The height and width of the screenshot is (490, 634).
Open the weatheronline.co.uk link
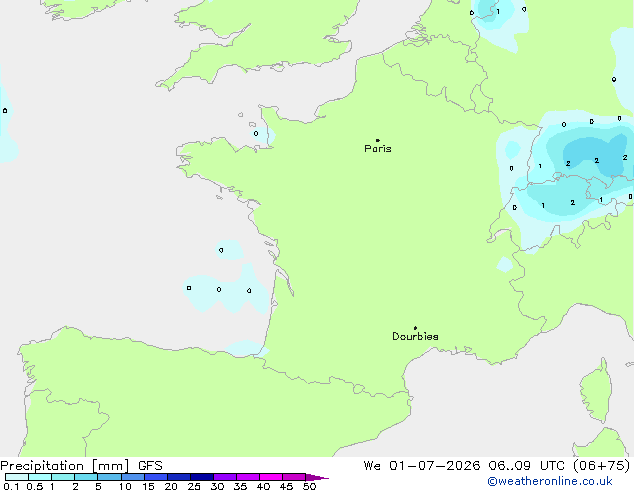tap(550, 481)
